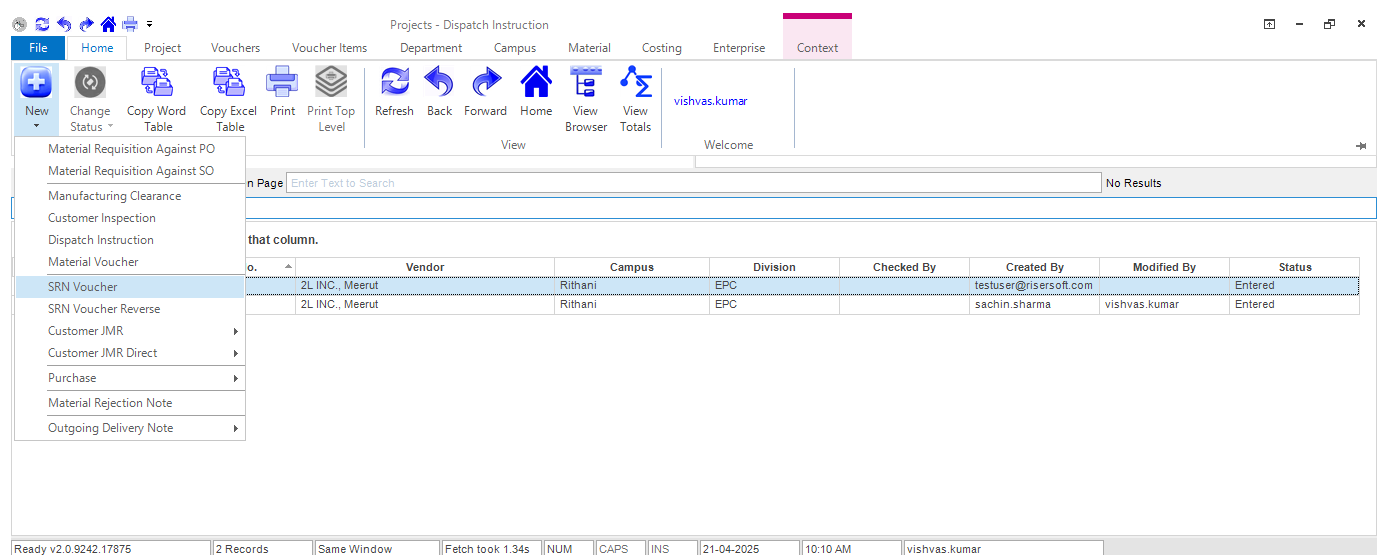Viewport: 1383px width, 555px height.
Task: Sort by the Campus column header
Action: click(x=632, y=267)
